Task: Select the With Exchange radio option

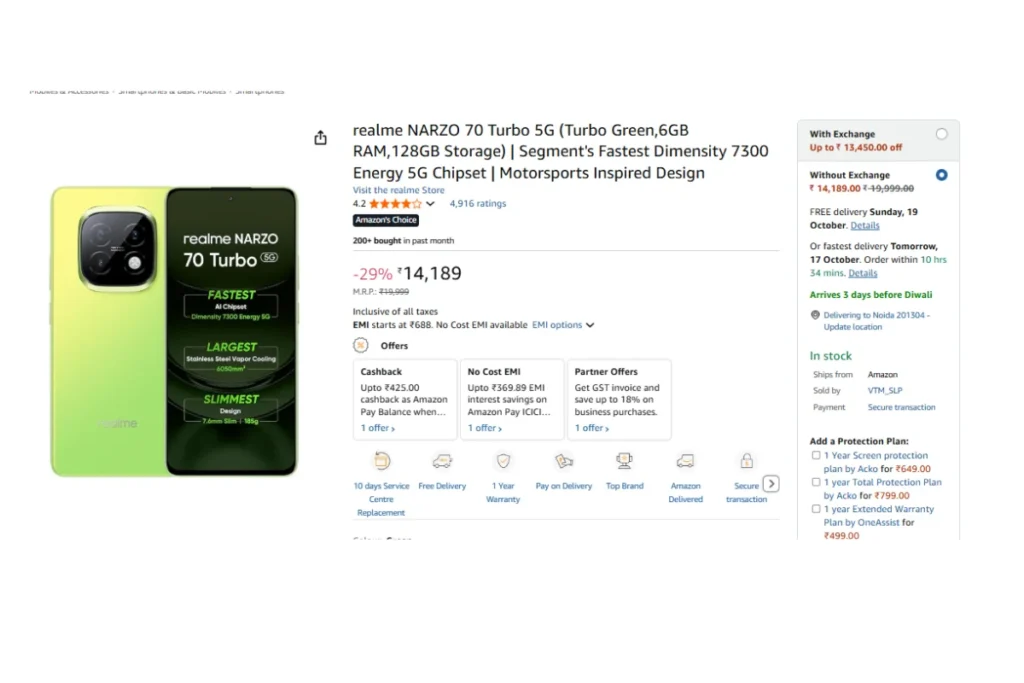Action: click(941, 134)
